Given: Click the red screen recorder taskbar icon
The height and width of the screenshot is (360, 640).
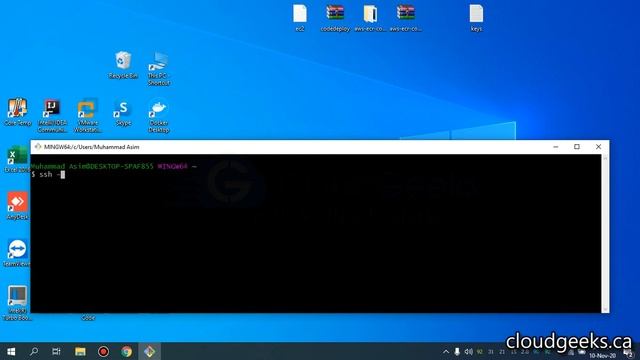Looking at the screenshot, I should point(103,351).
